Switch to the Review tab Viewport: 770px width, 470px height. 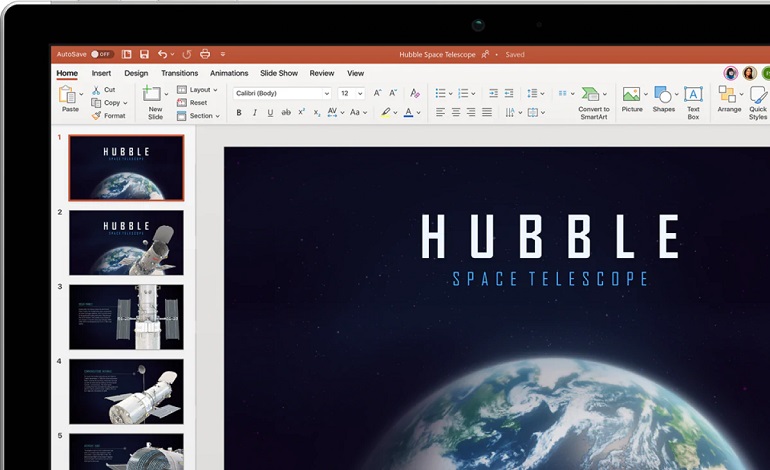(x=322, y=73)
